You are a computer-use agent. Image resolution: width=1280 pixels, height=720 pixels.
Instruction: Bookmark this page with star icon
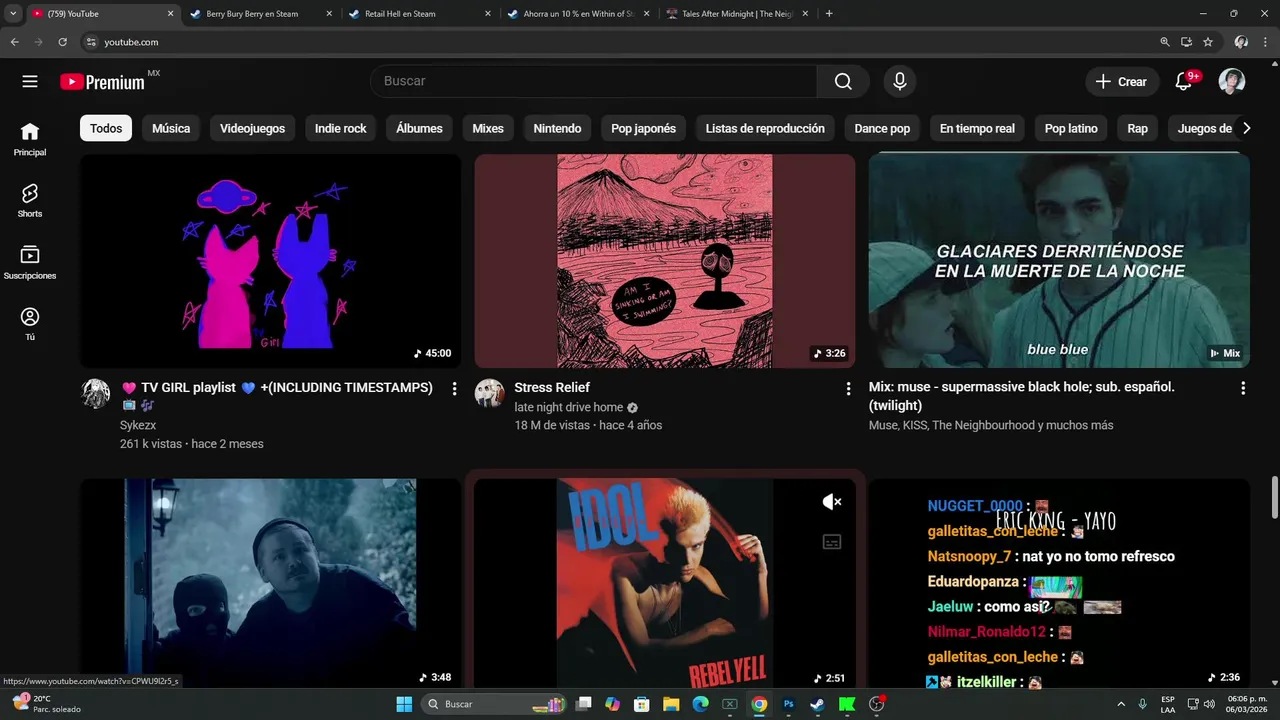coord(1208,42)
